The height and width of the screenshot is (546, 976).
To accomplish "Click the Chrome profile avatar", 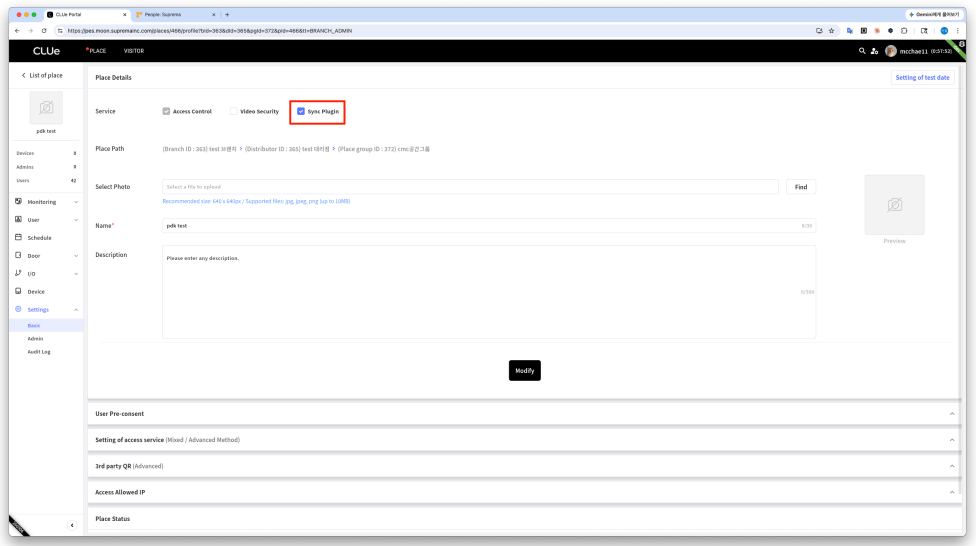I will [944, 31].
